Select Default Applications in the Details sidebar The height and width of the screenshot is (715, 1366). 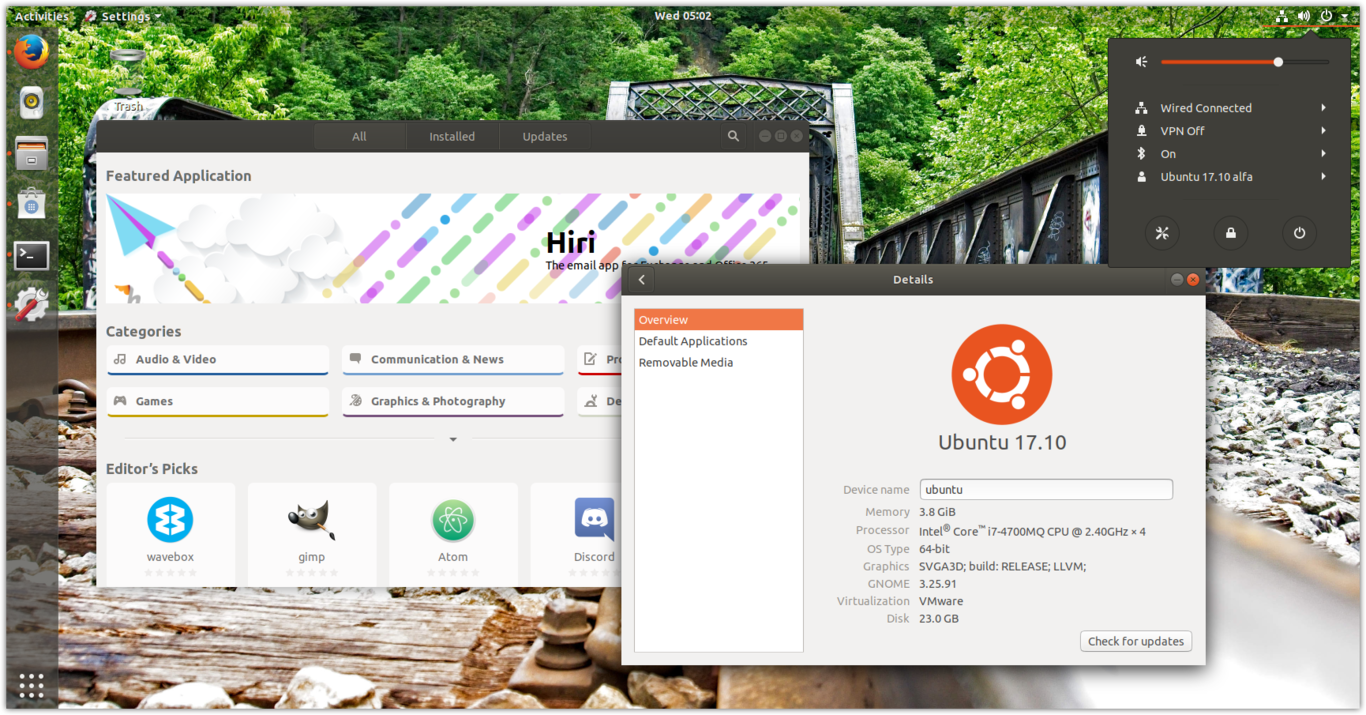tap(719, 341)
